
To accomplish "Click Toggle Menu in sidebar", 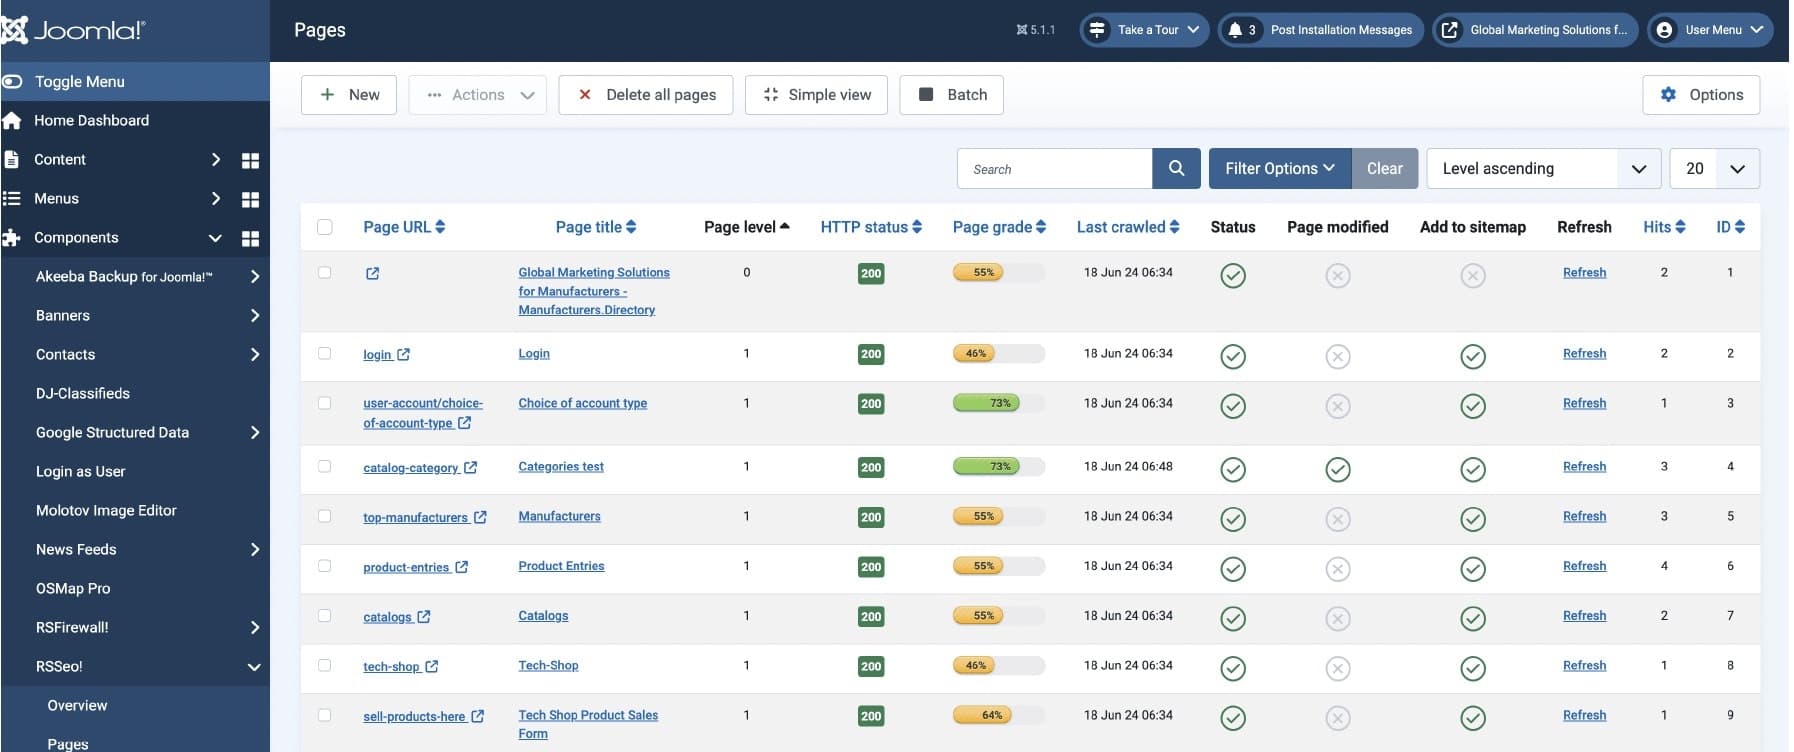I will [135, 82].
